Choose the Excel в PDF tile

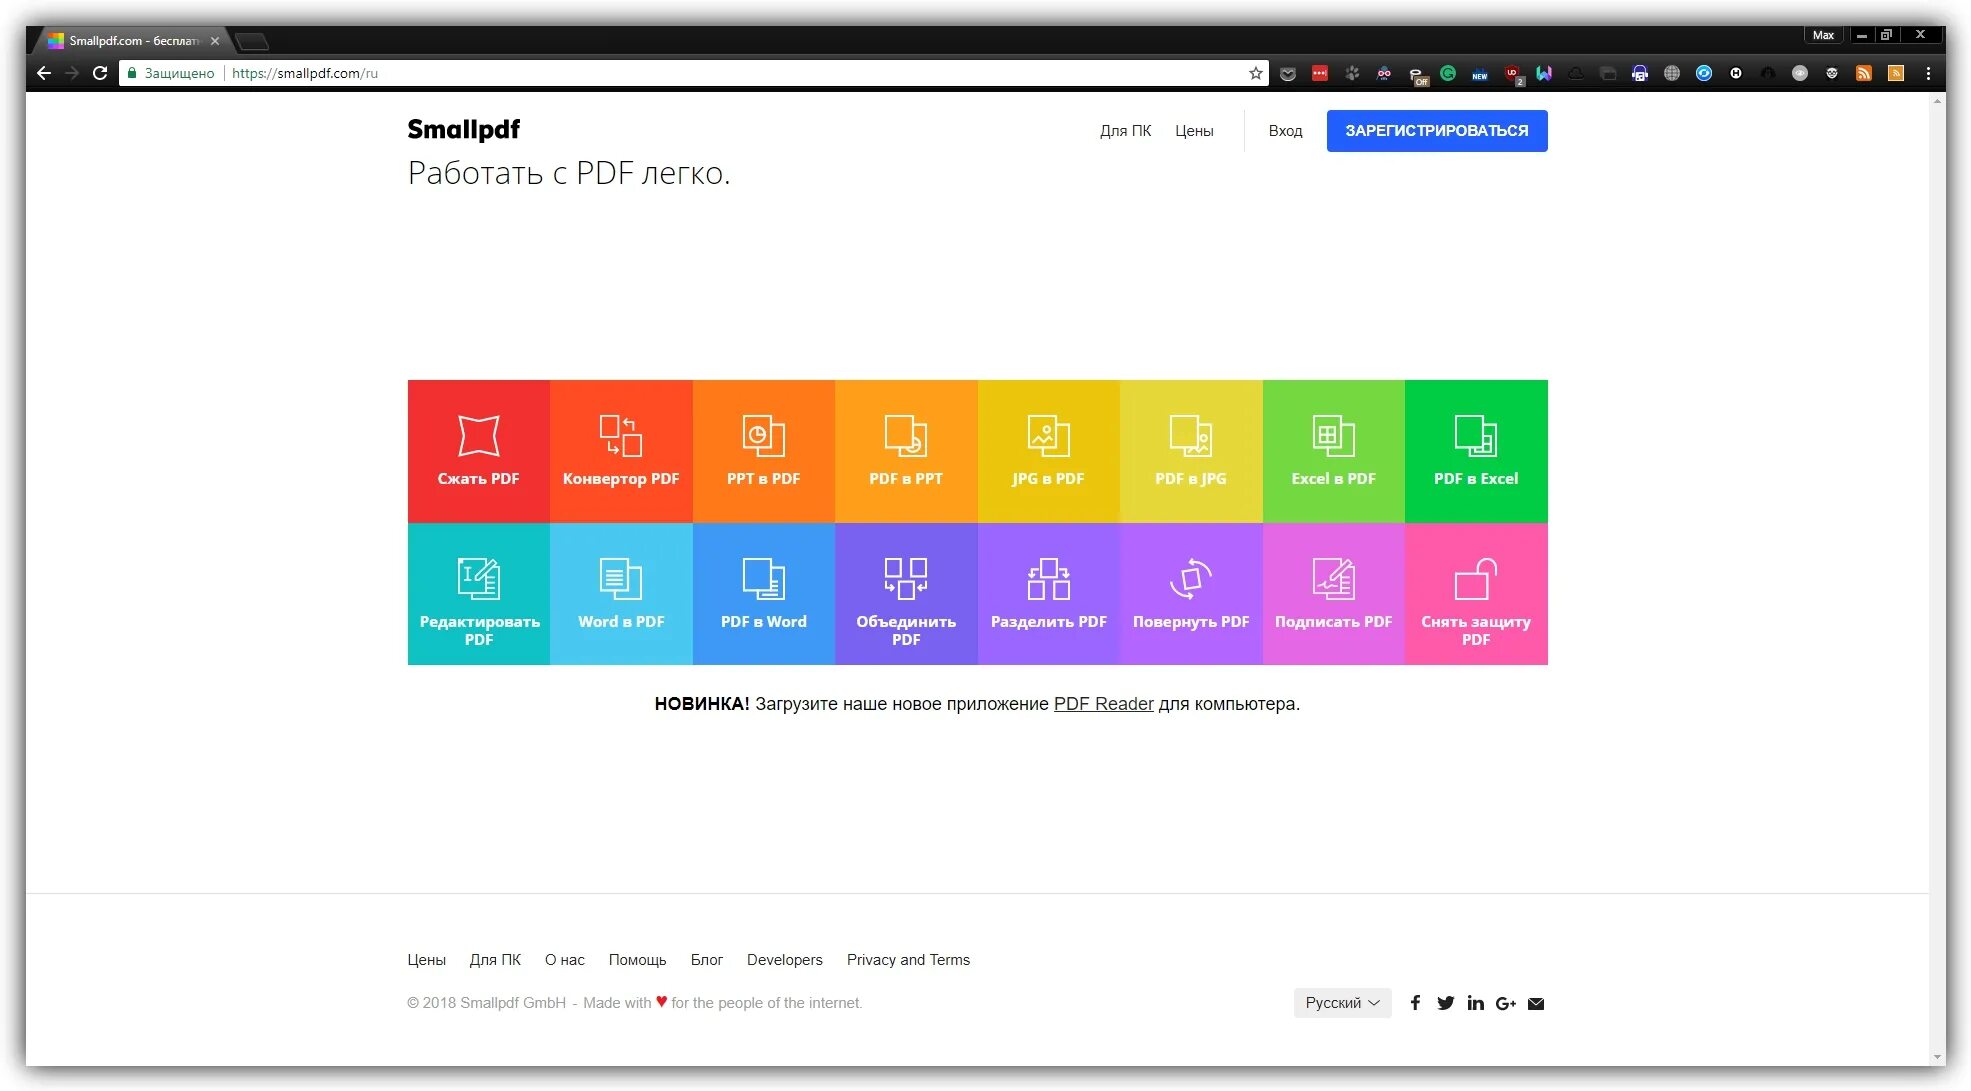click(1333, 451)
